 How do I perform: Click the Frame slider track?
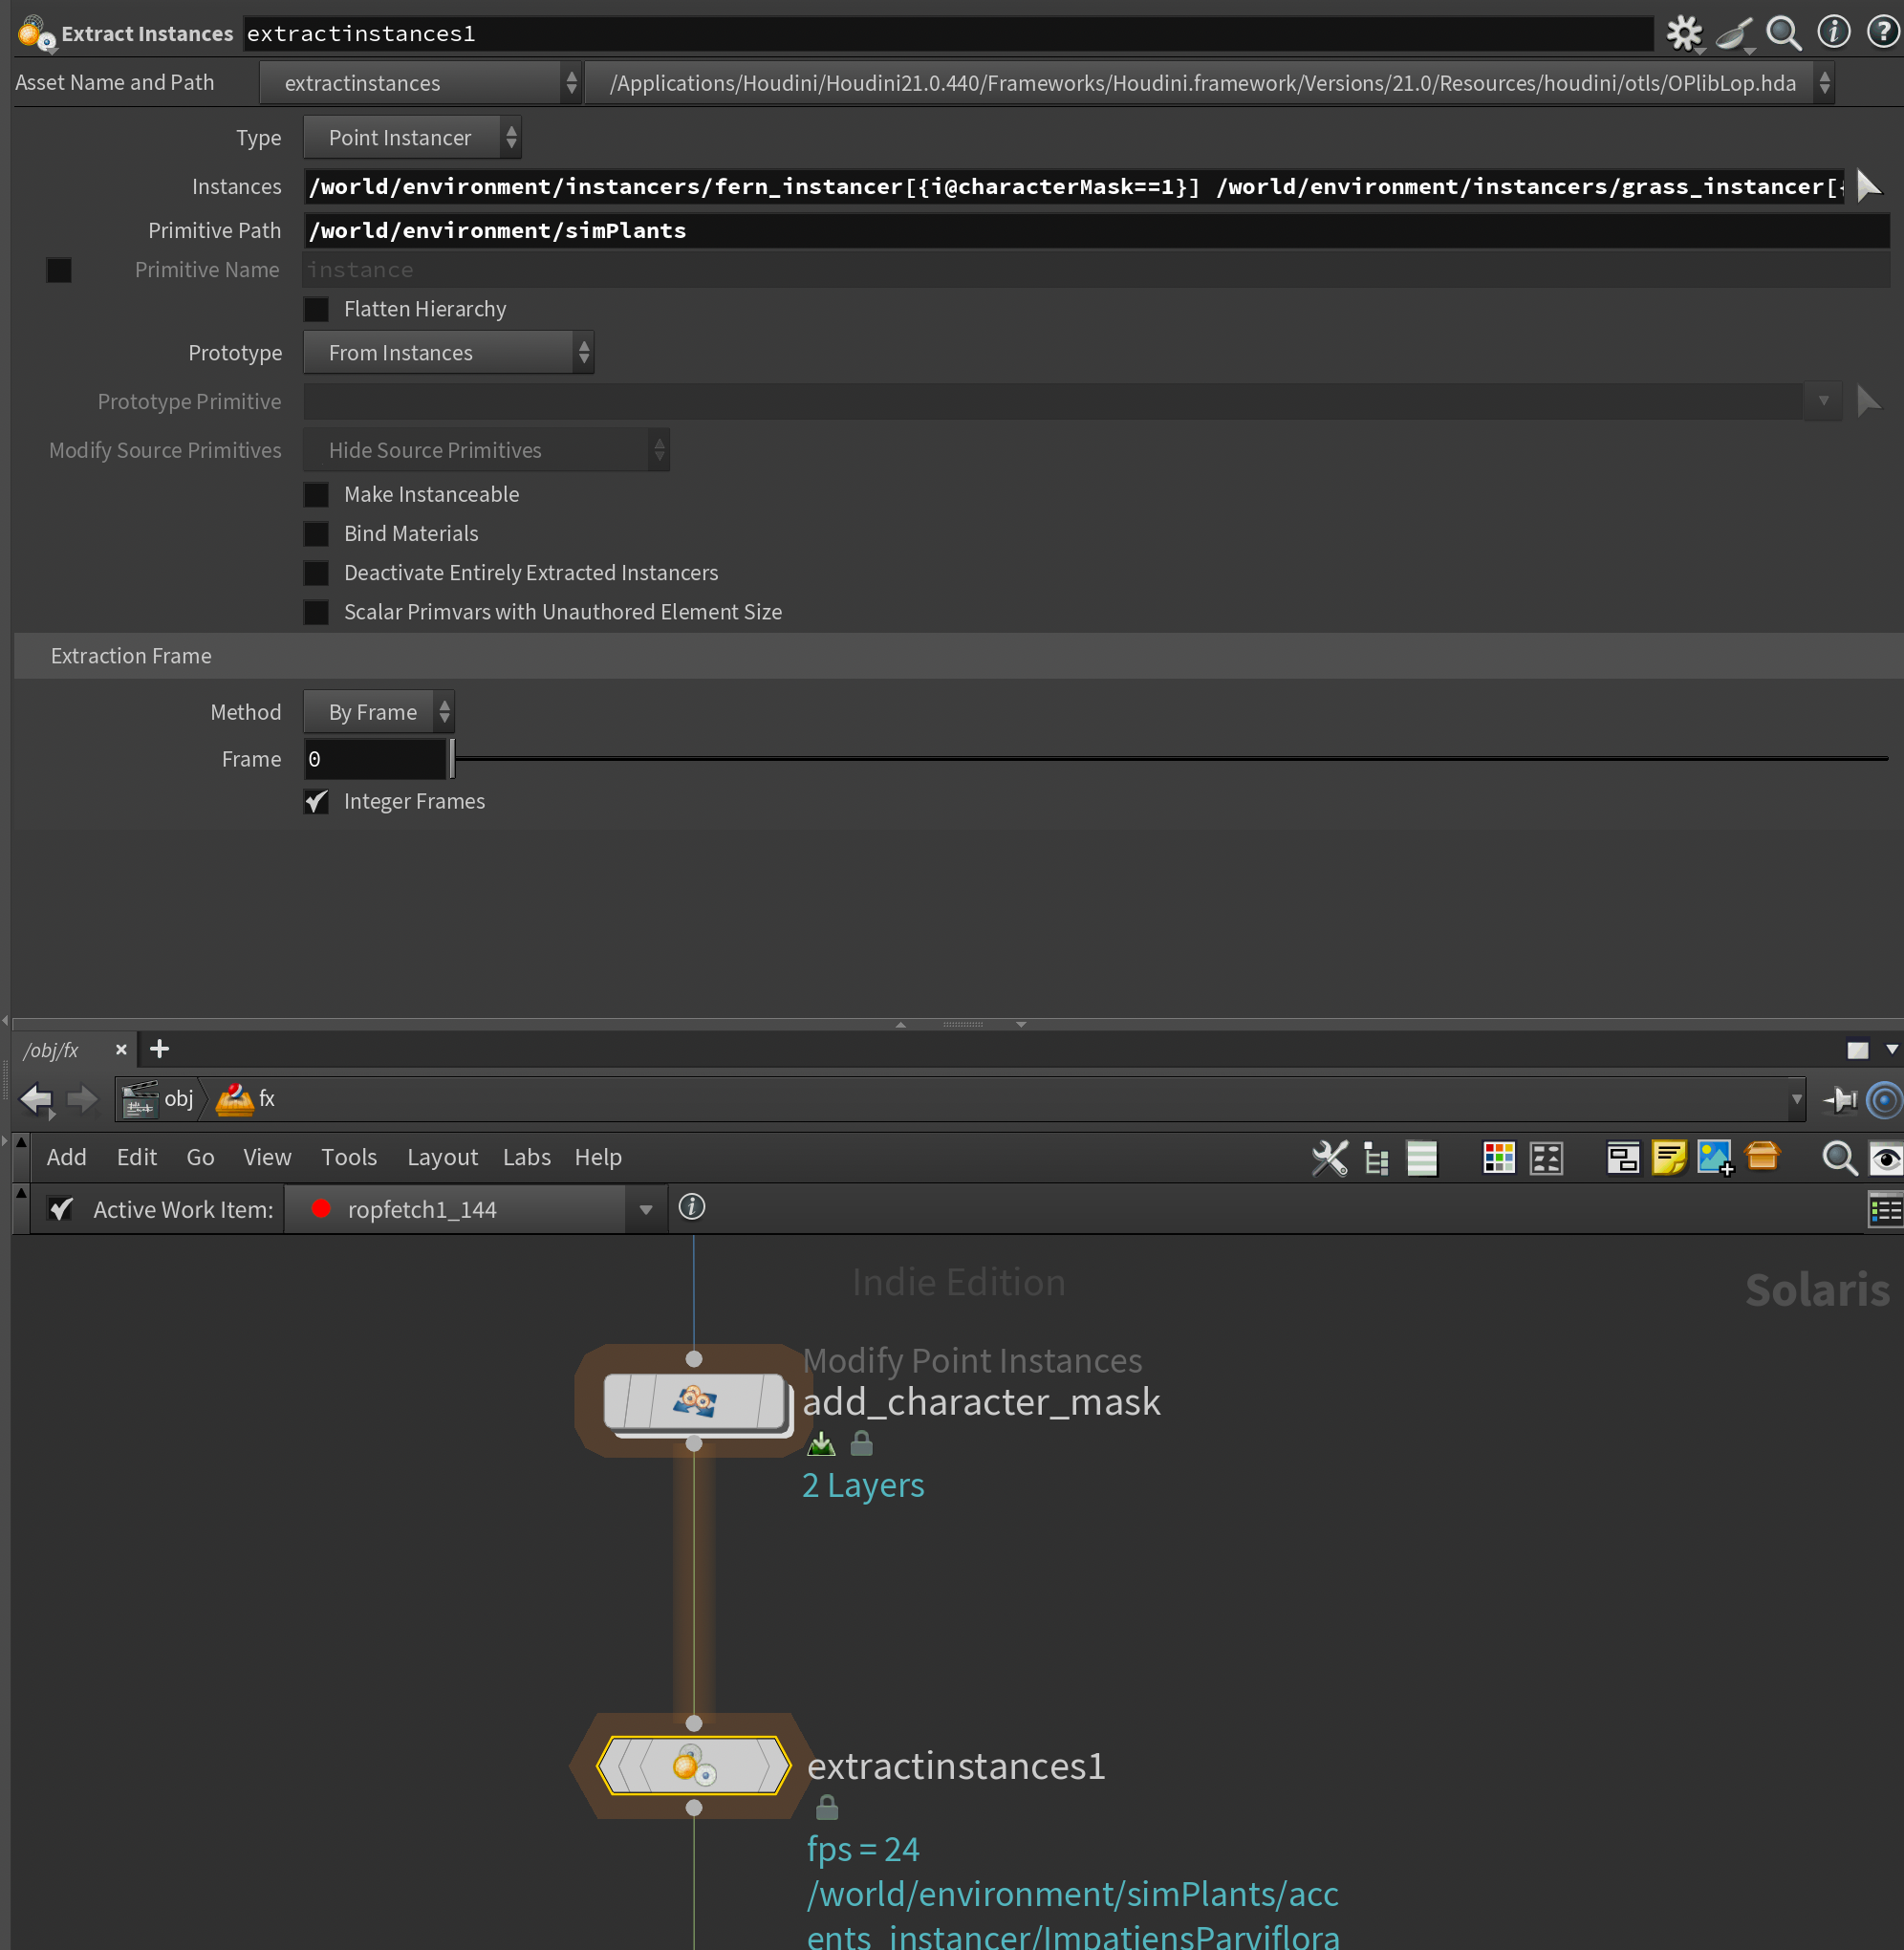point(1170,759)
